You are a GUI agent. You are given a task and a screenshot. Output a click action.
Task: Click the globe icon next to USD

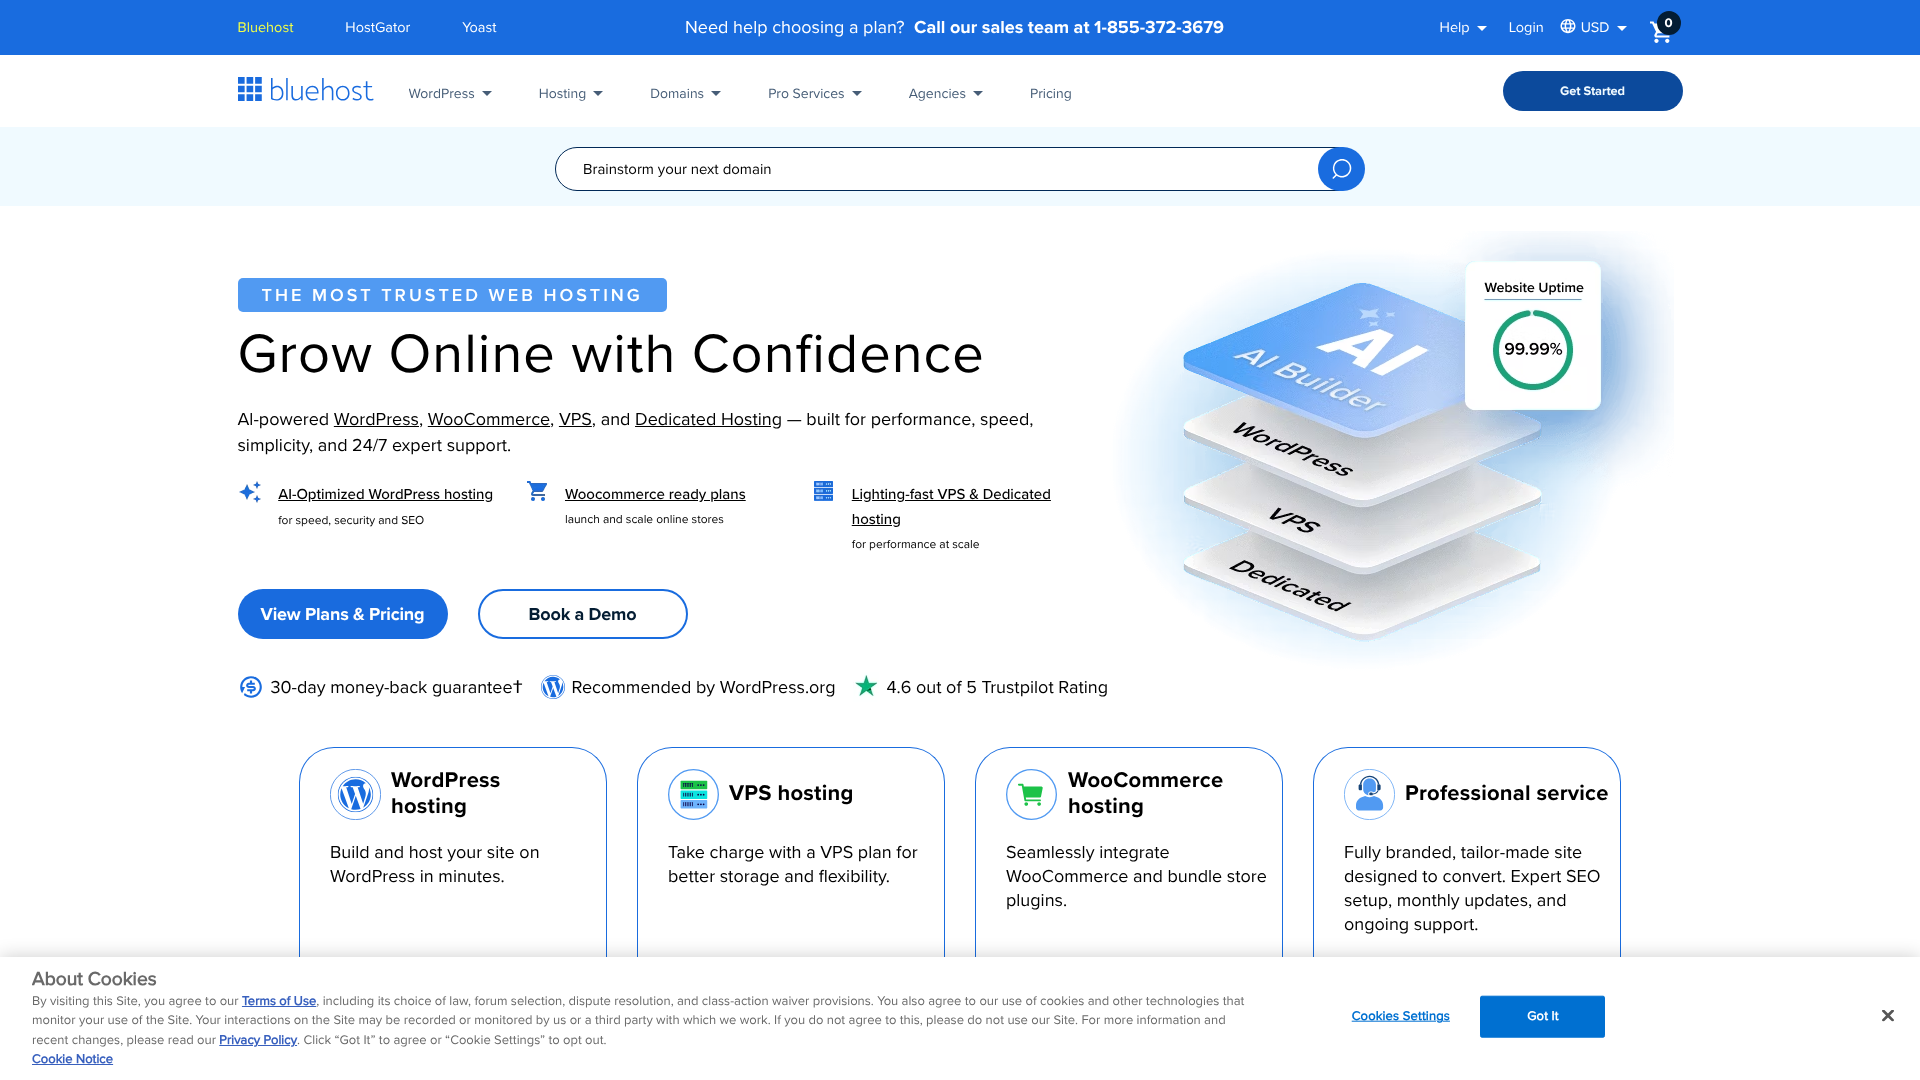pos(1568,27)
